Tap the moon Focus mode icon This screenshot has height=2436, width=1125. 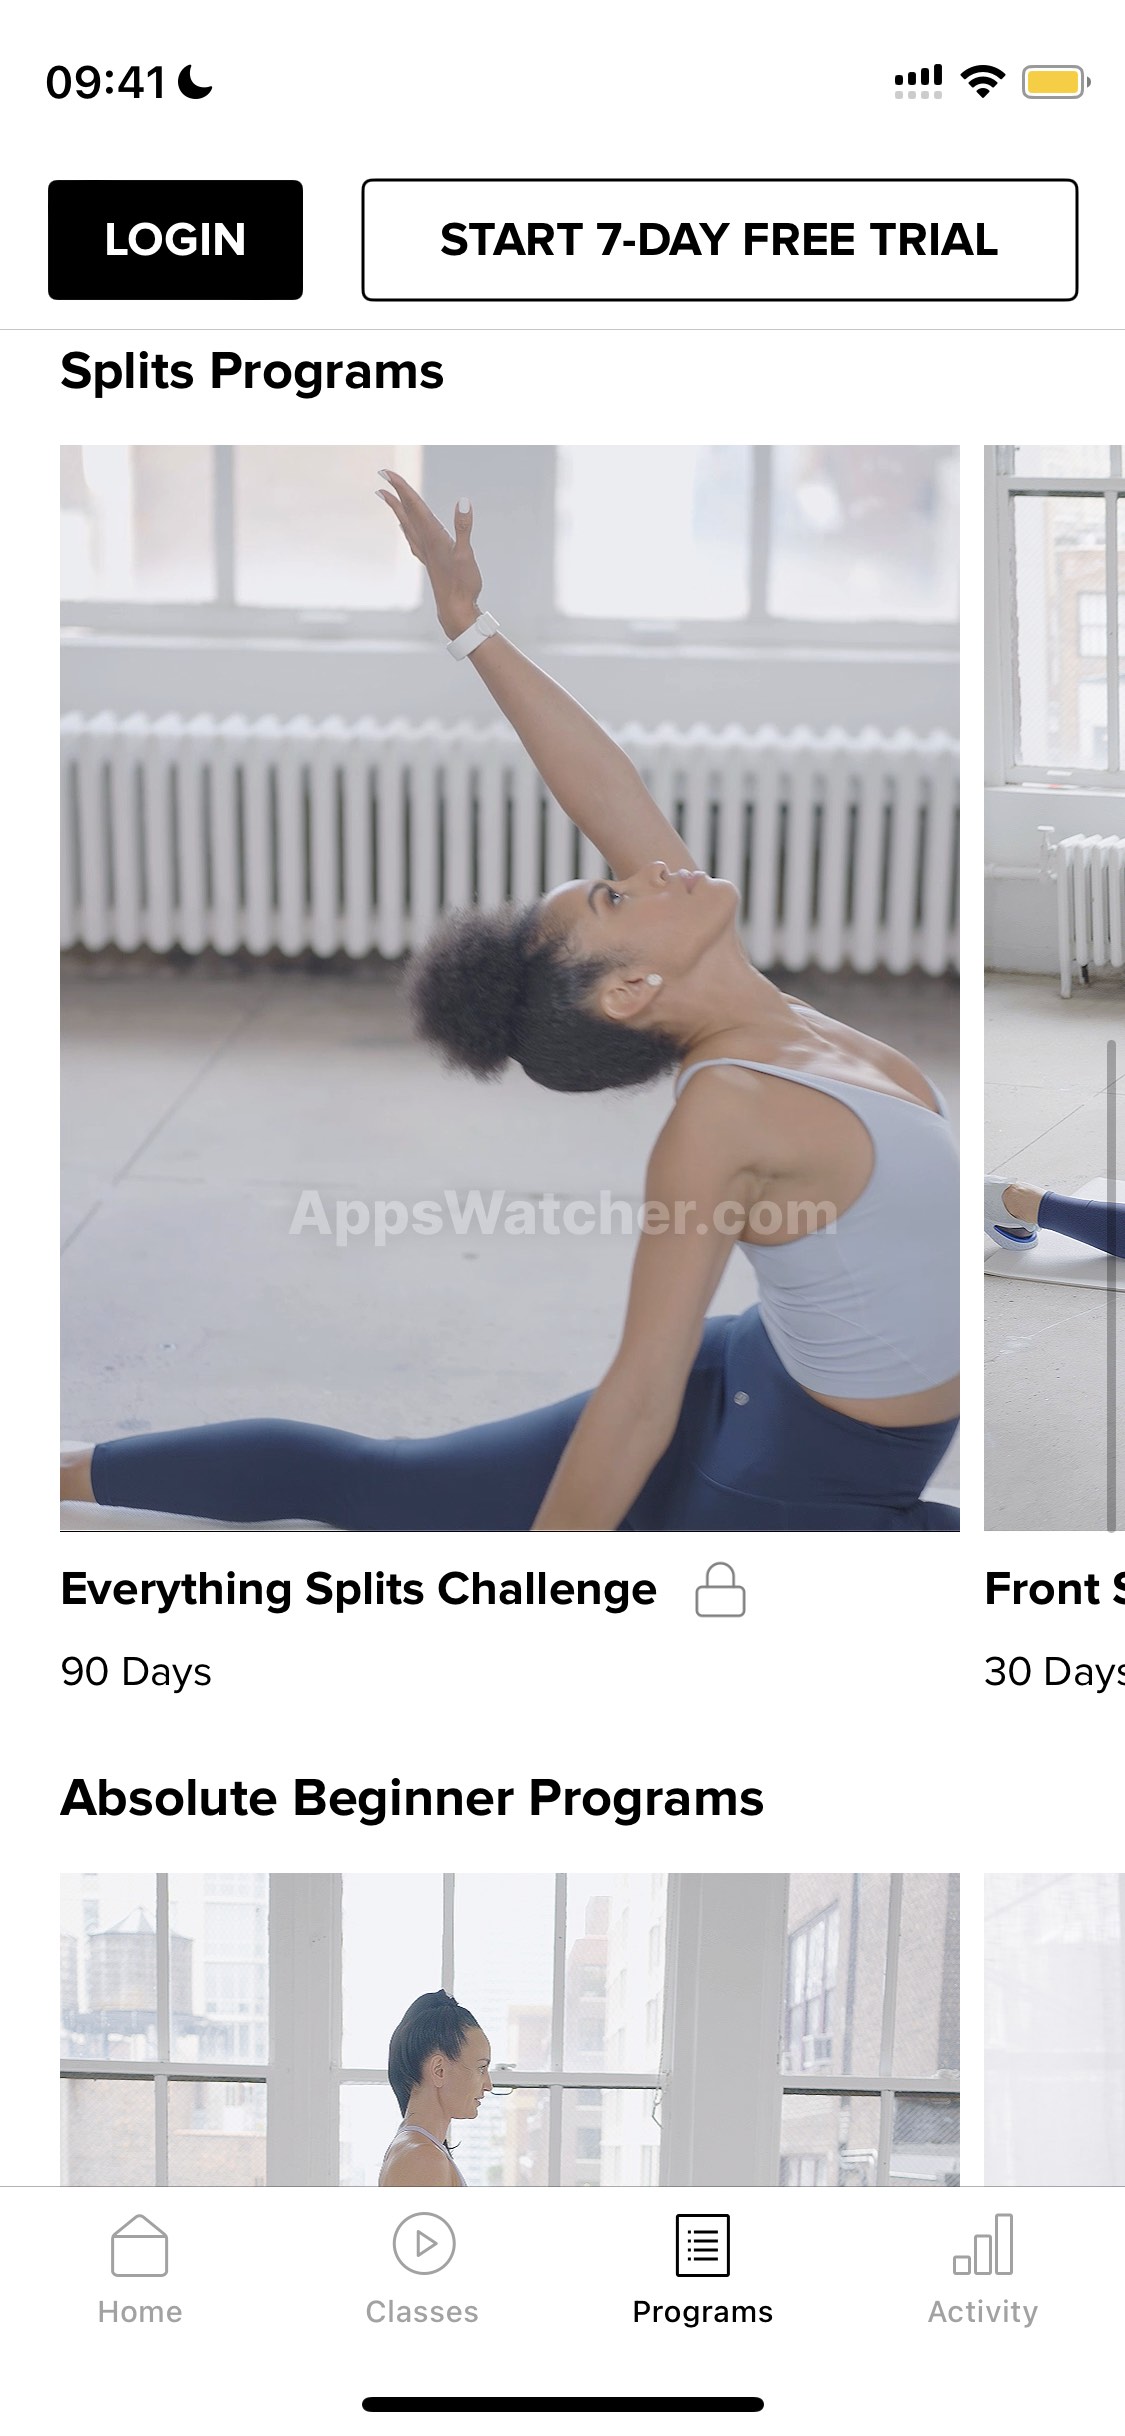pos(195,82)
